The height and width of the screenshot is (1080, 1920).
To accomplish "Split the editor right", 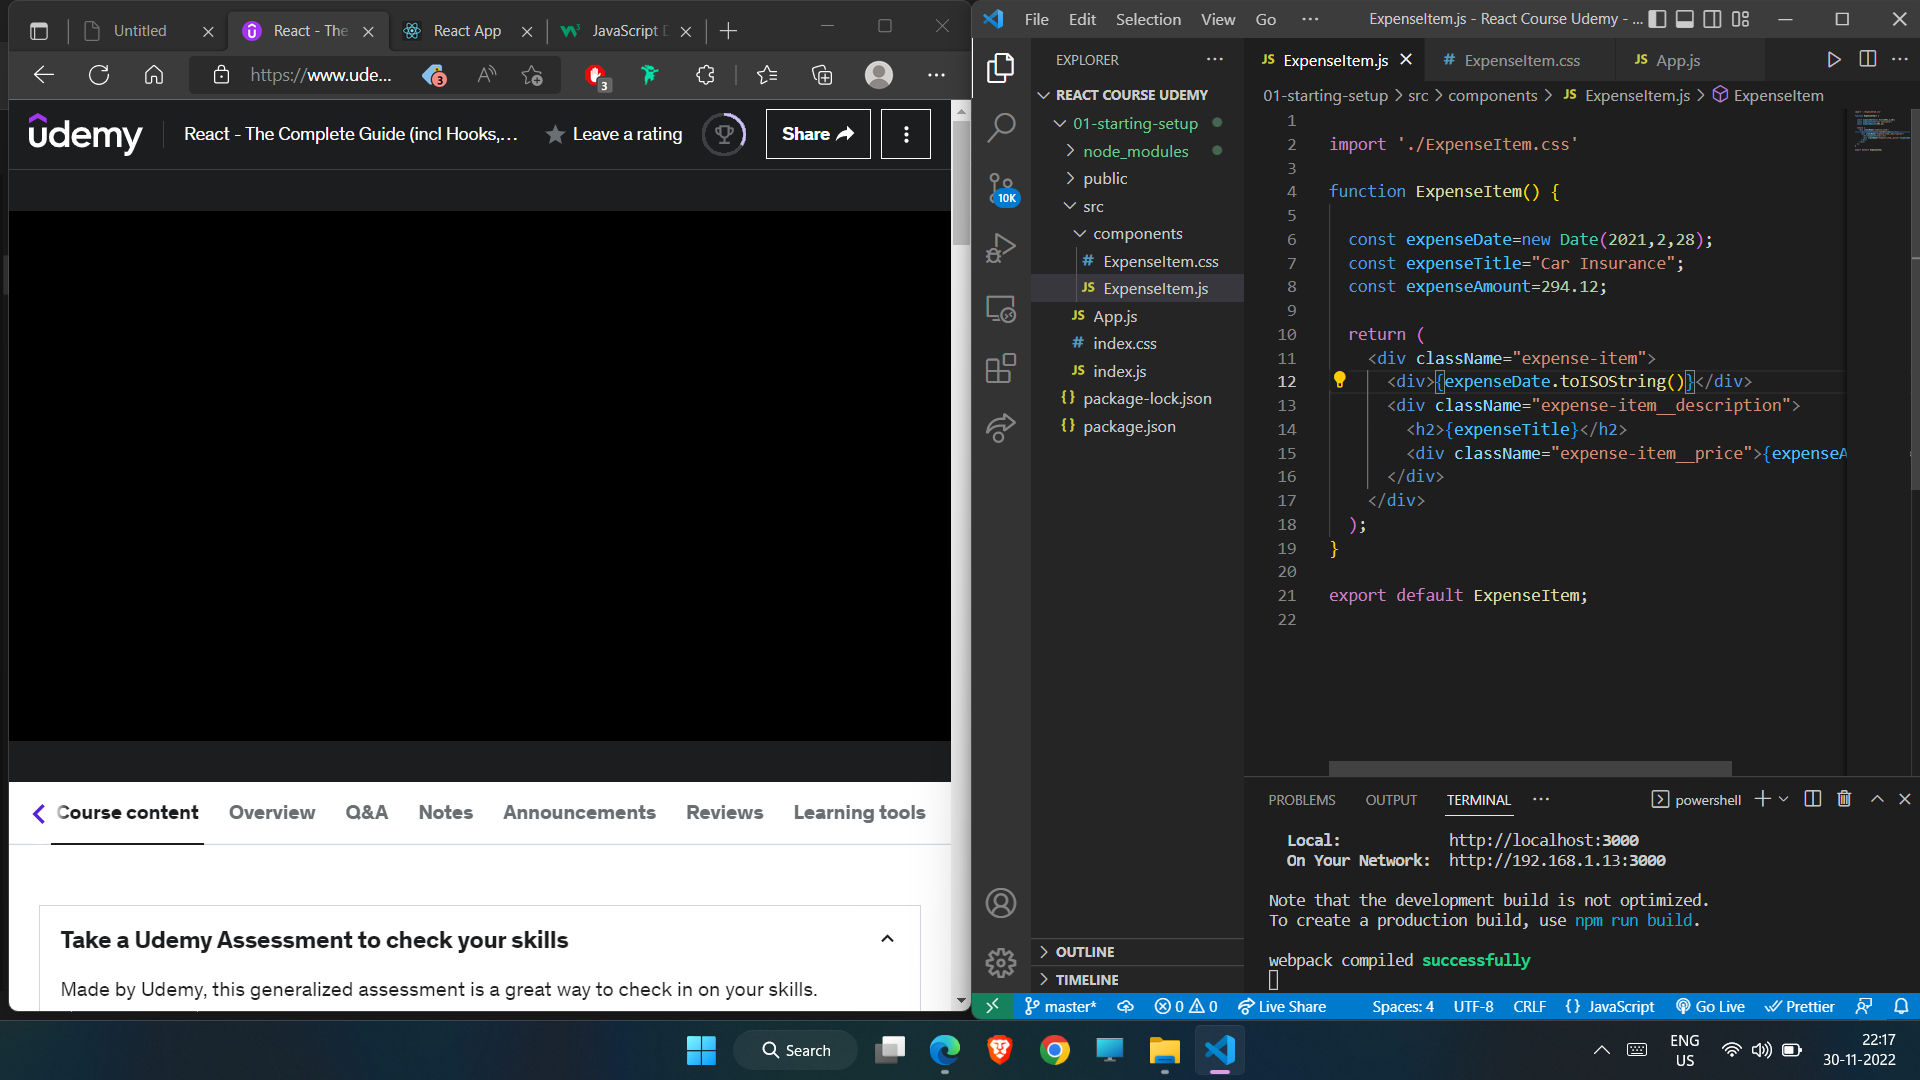I will tap(1867, 60).
